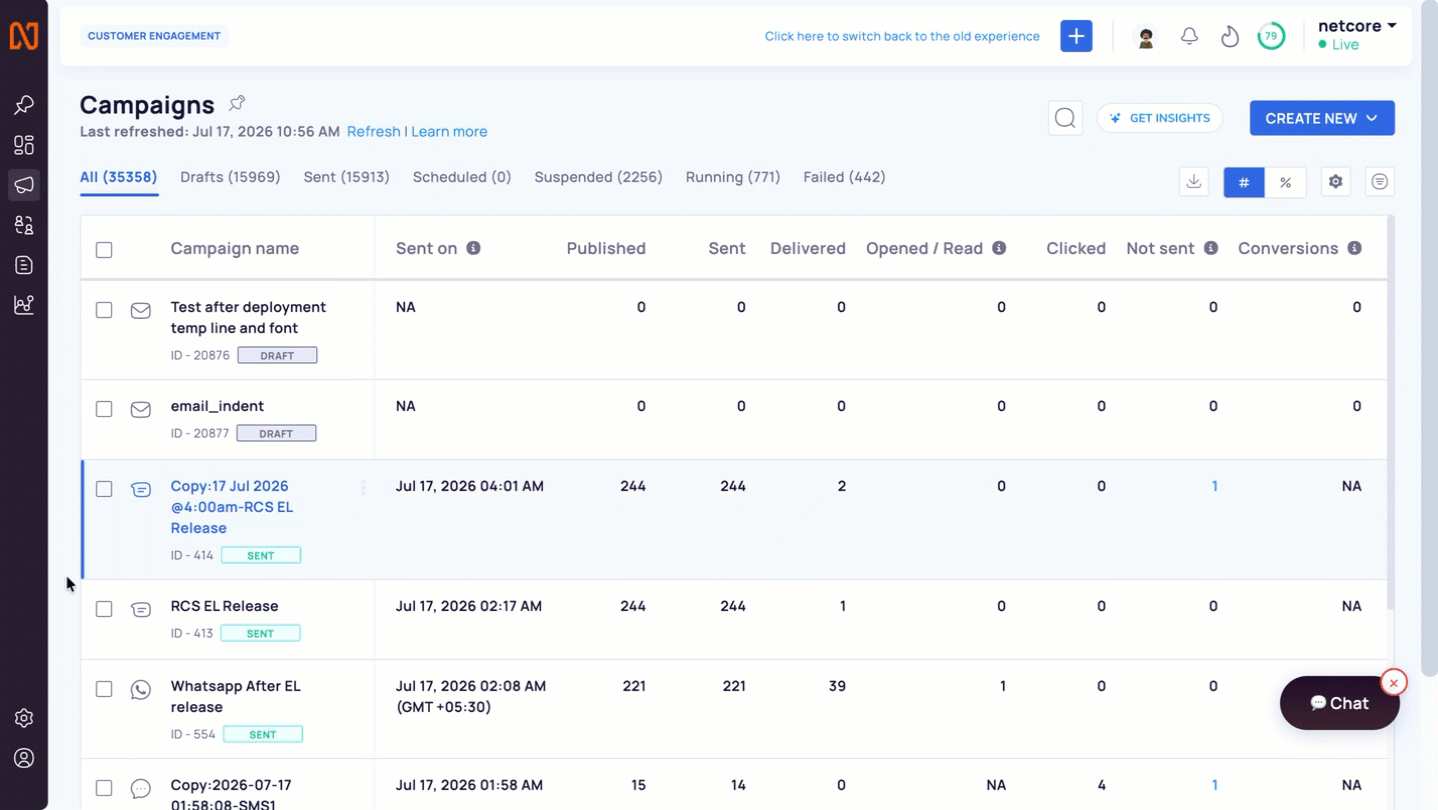Click the GET INSIGHTS button

(x=1160, y=118)
